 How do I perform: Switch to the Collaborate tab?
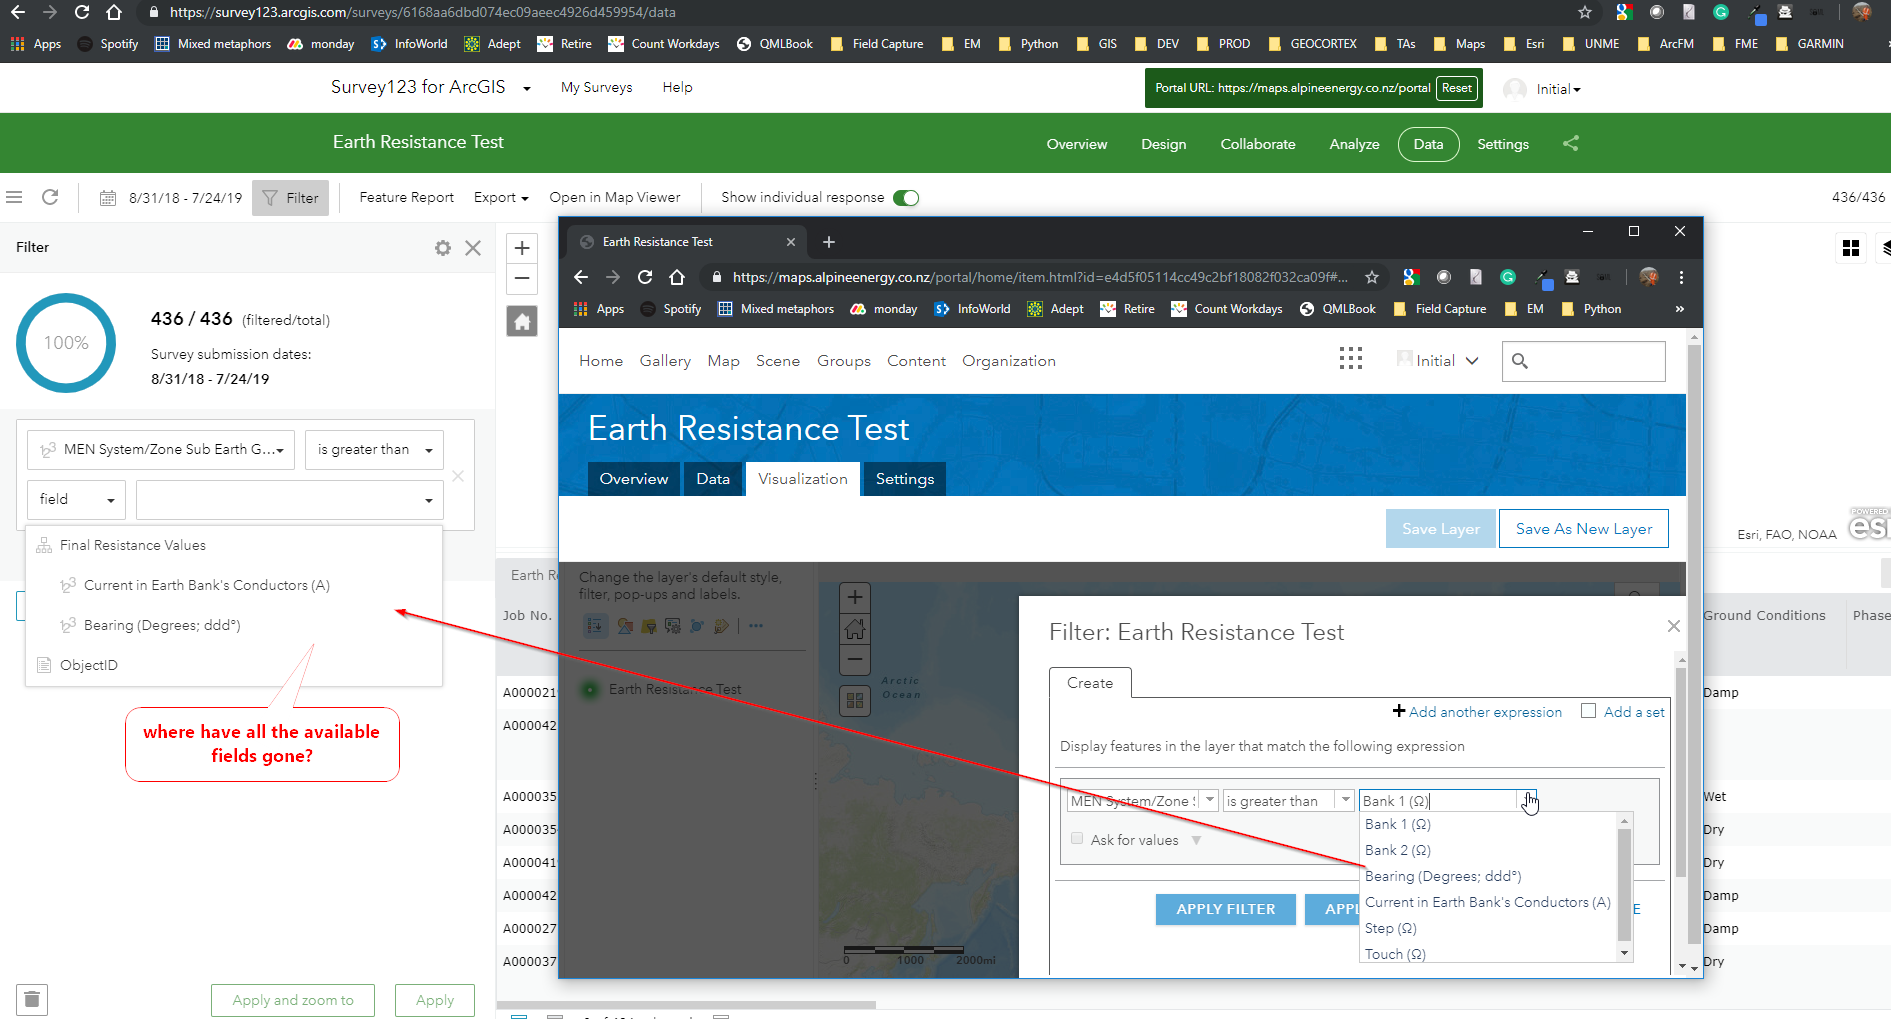[1258, 144]
